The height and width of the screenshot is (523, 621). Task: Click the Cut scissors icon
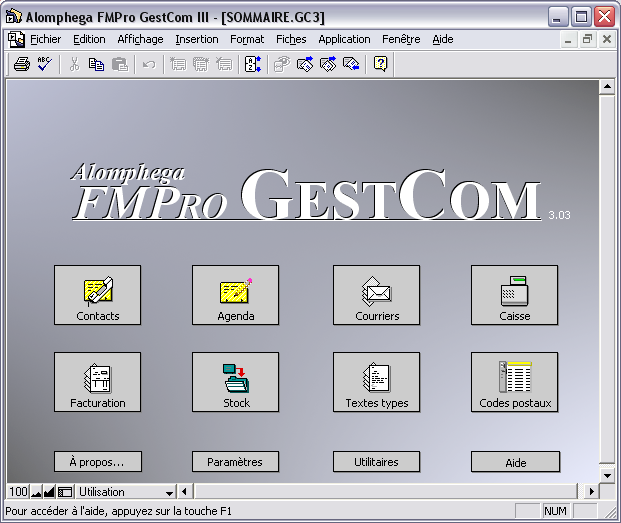click(74, 64)
